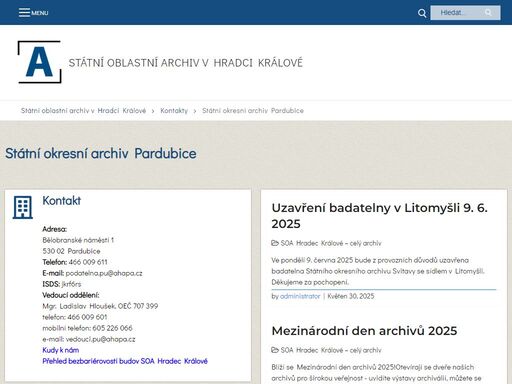
Task: Select breadcrumb Státní okresní archiv Pardubice
Action: point(253,111)
